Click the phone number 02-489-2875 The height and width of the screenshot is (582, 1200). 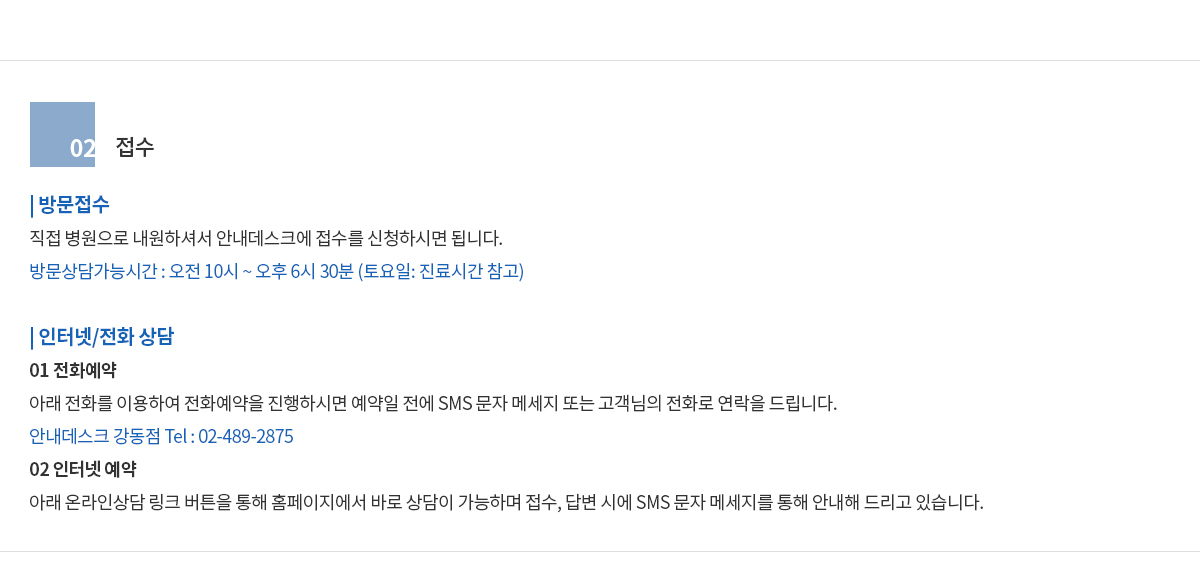point(246,436)
